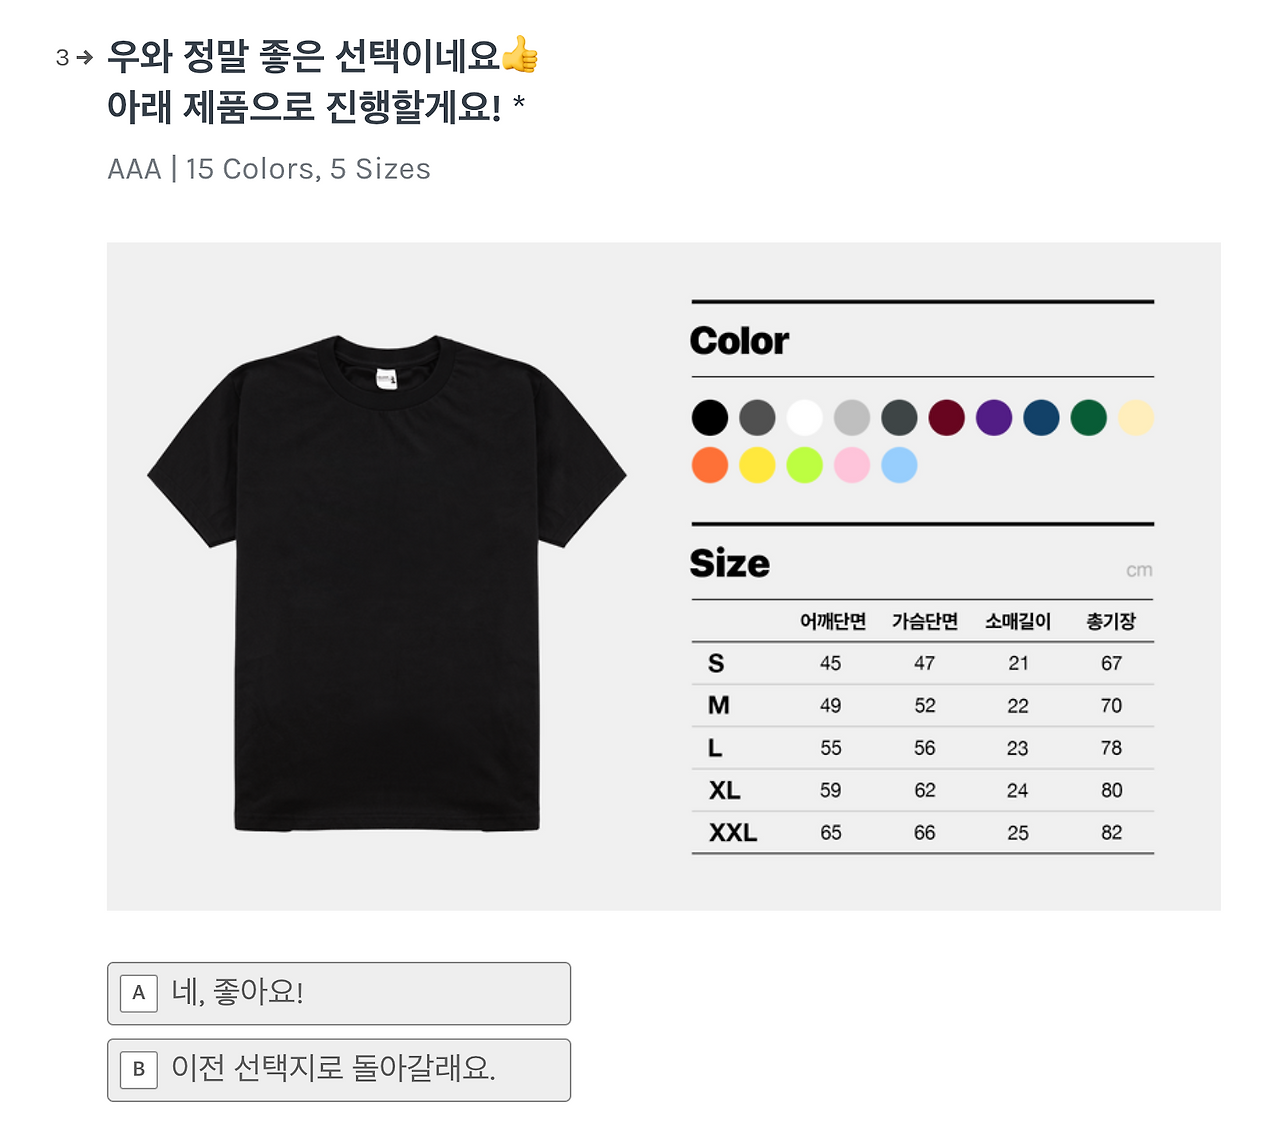The height and width of the screenshot is (1134, 1280).
Task: Pick the yellow color swatch
Action: (x=756, y=464)
